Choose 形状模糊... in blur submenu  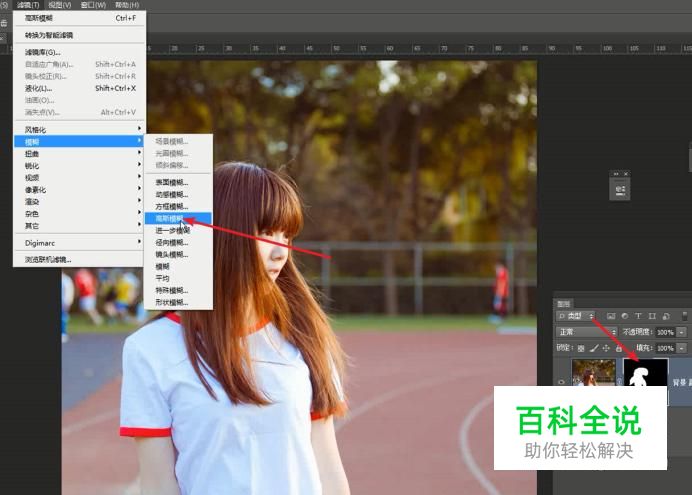point(178,302)
